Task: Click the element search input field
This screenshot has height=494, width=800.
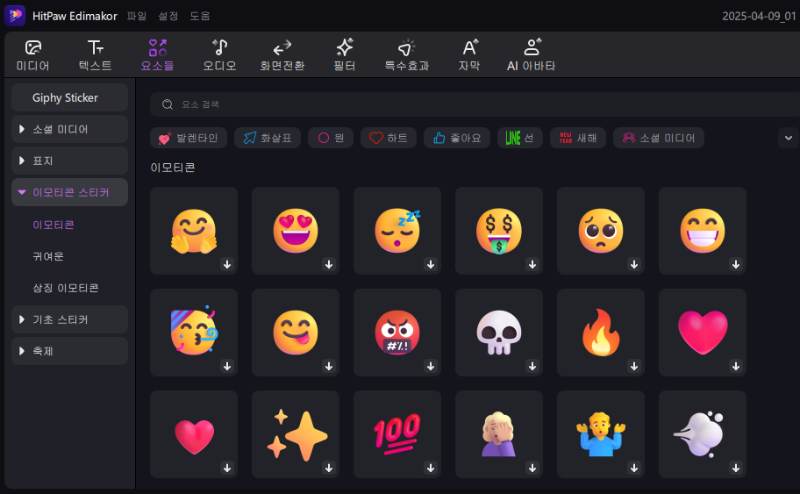Action: (474, 104)
